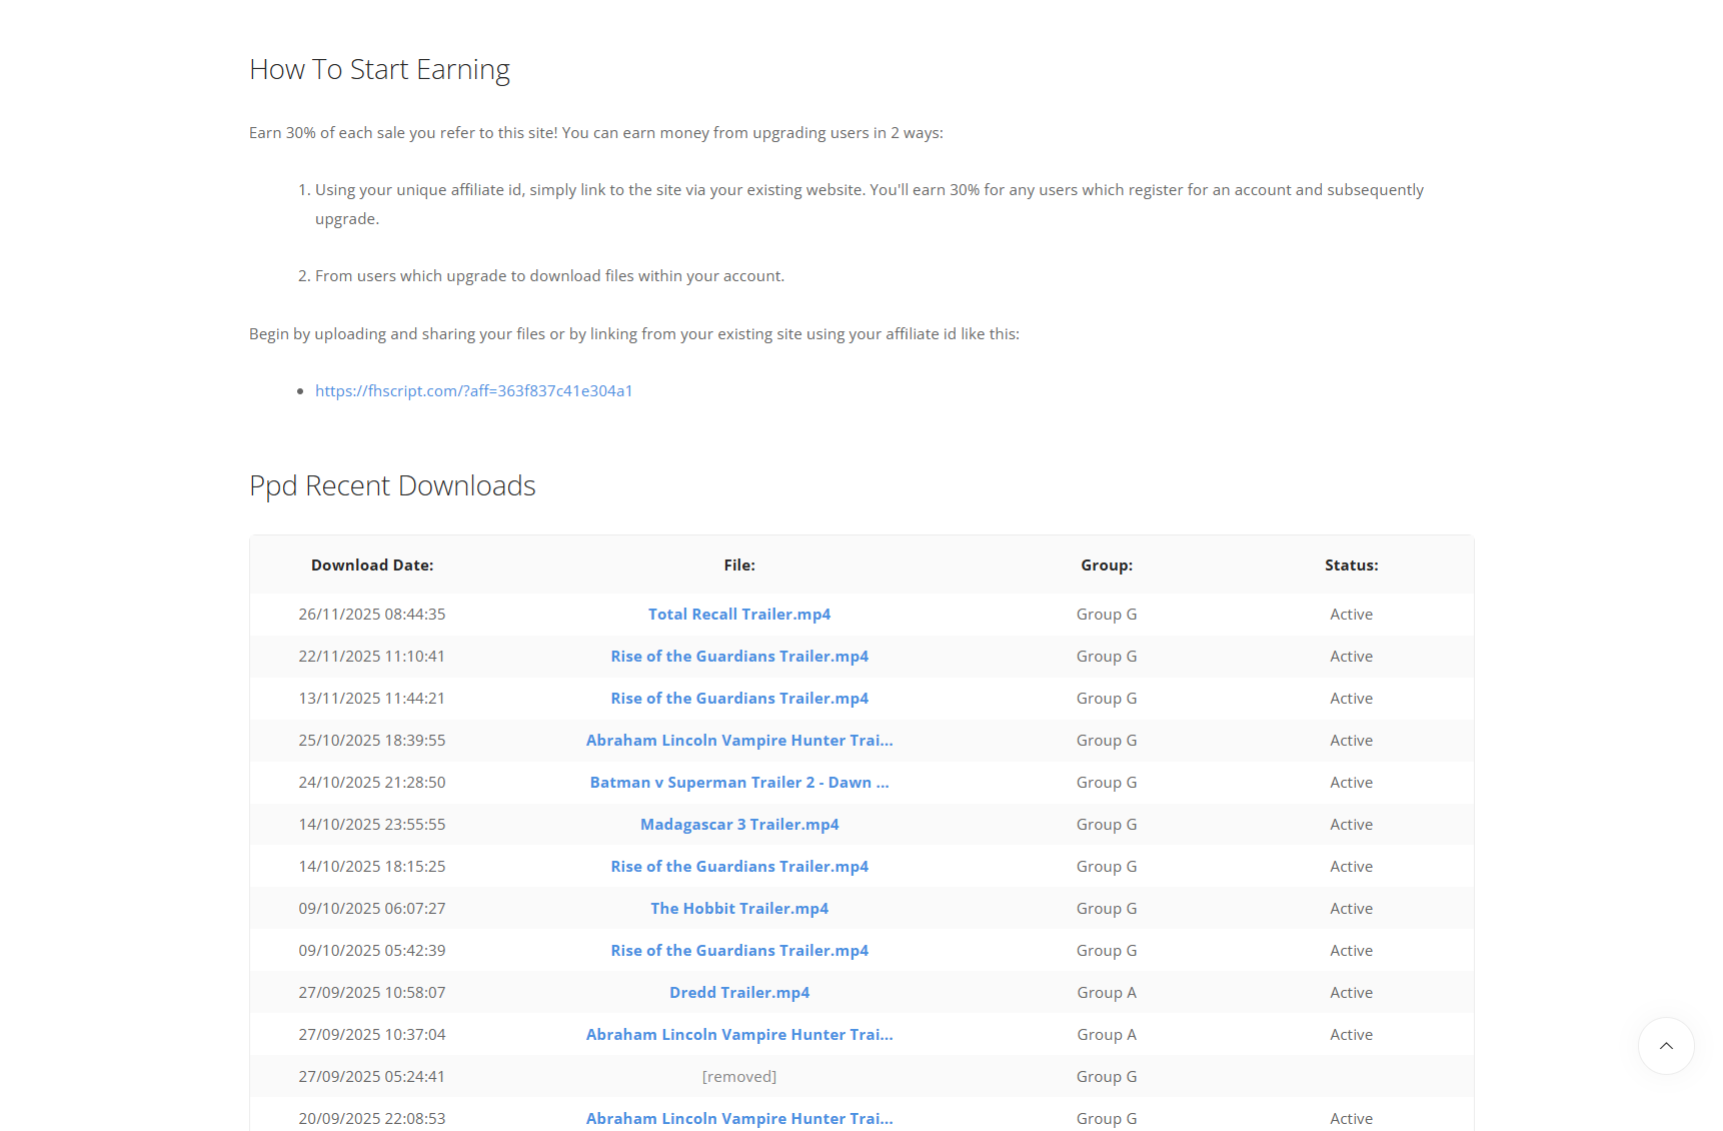Open Abraham Lincoln Vampire Hunter link dated 25/10/2025
Screen dimensions: 1723x1131
[x=739, y=740]
